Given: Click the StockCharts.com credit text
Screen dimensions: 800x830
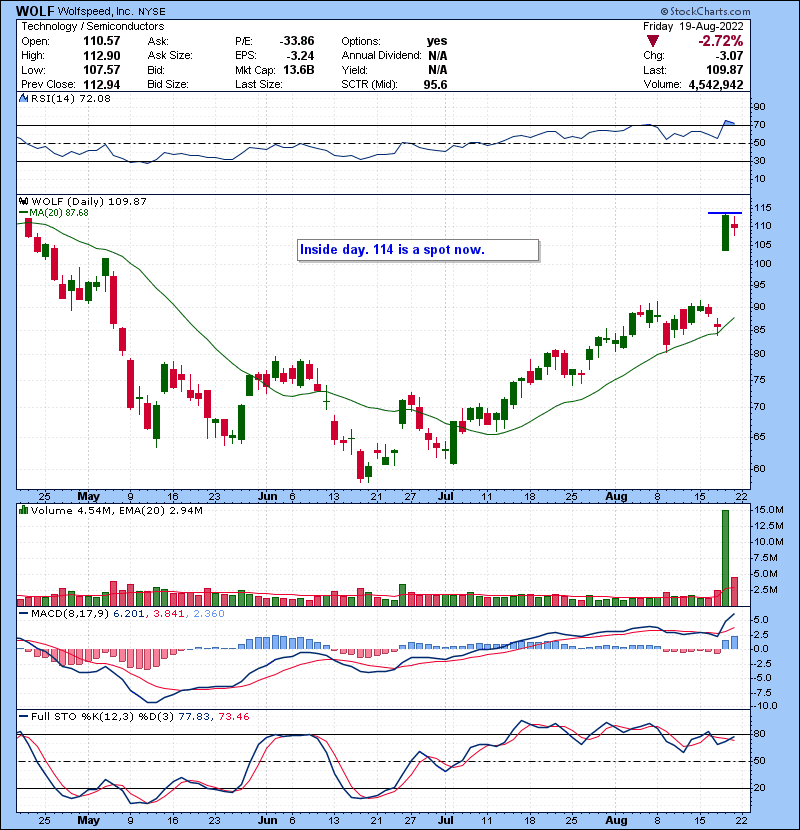Looking at the screenshot, I should point(705,11).
